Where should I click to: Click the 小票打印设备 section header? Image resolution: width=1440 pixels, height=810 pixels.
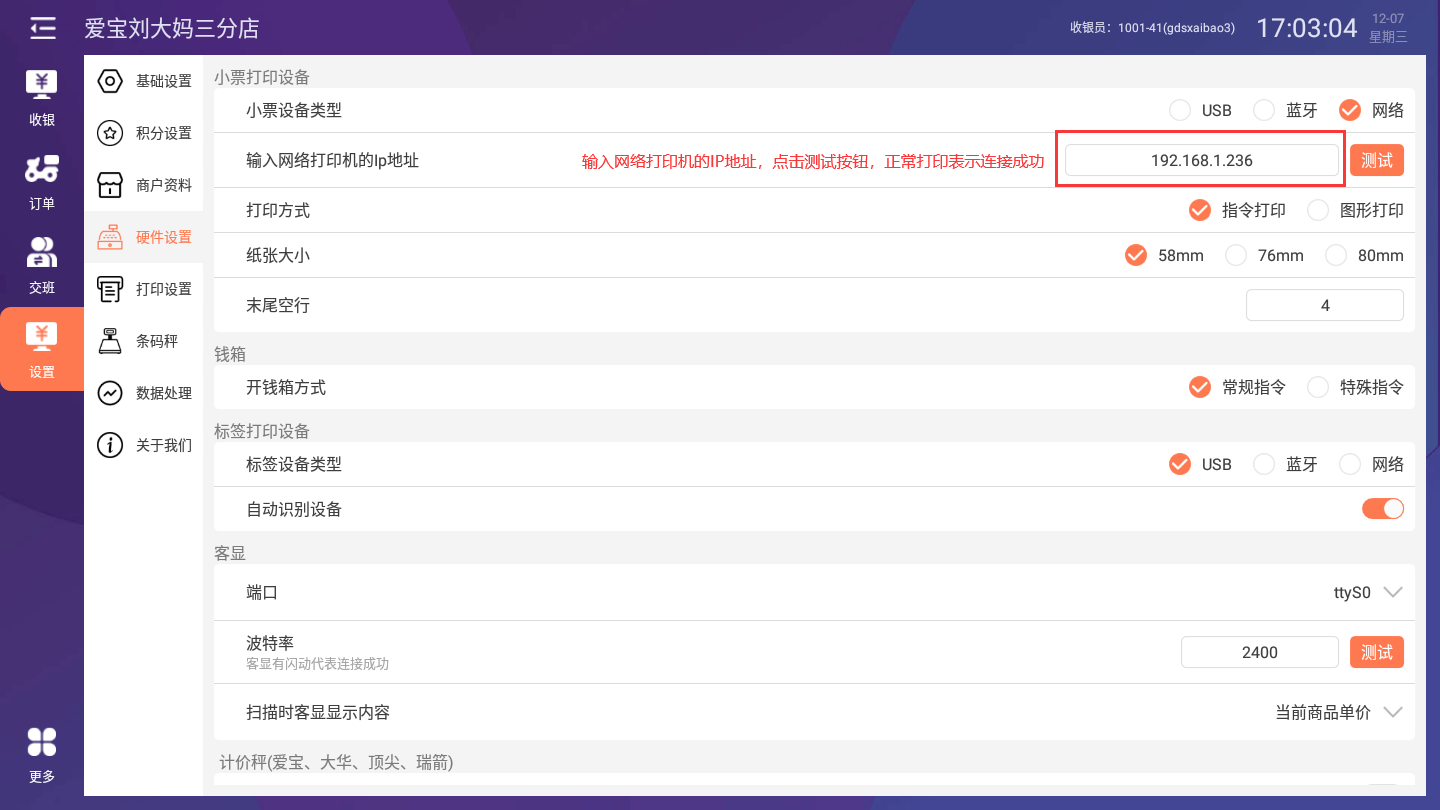tap(262, 77)
